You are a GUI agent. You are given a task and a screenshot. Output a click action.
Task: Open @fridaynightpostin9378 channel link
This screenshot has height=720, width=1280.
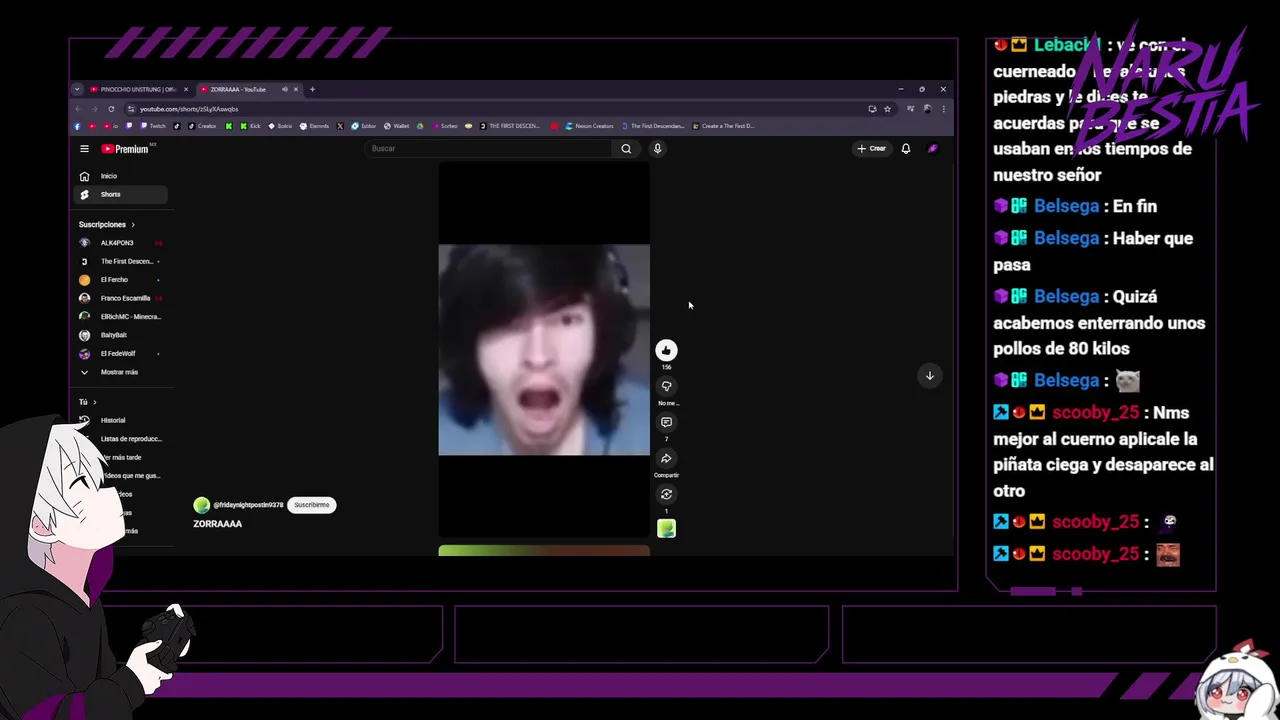[248, 505]
